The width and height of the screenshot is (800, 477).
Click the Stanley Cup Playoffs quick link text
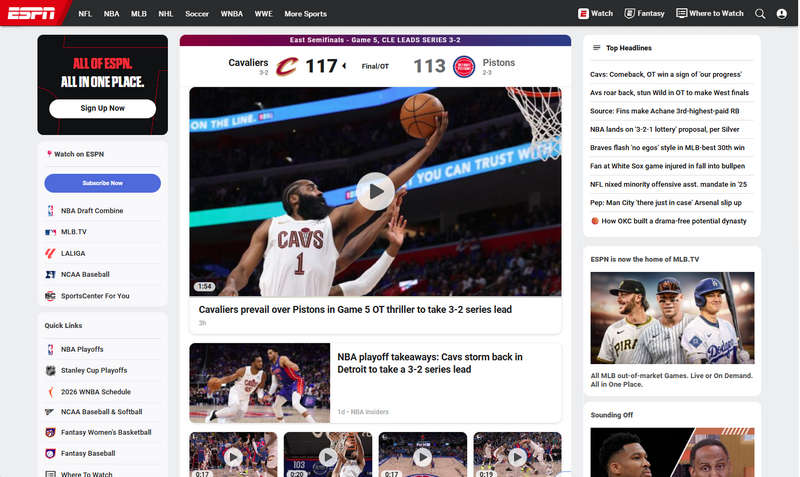click(x=94, y=371)
